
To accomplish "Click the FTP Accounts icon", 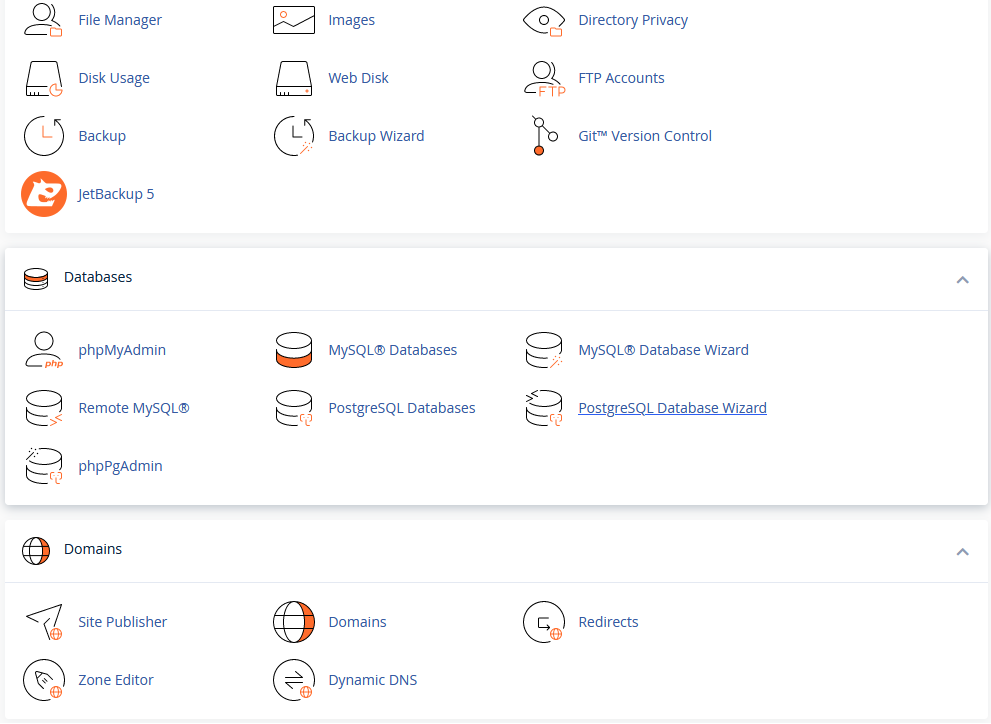I will click(x=544, y=78).
